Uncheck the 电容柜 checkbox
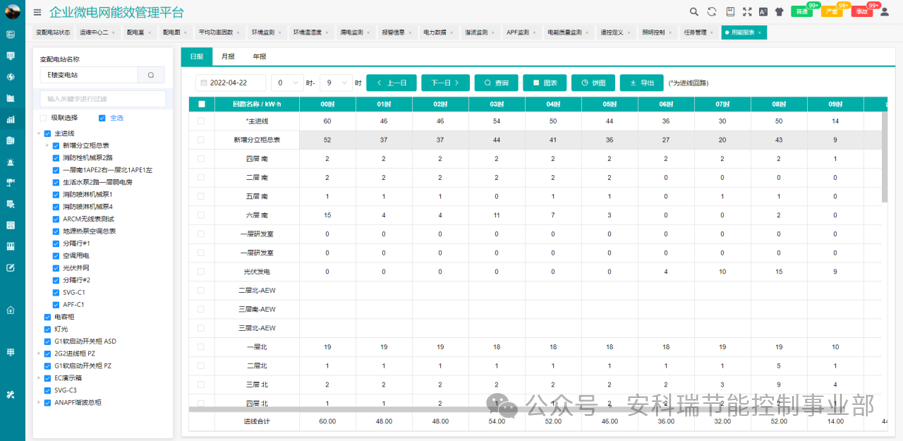The height and width of the screenshot is (441, 903). [48, 317]
